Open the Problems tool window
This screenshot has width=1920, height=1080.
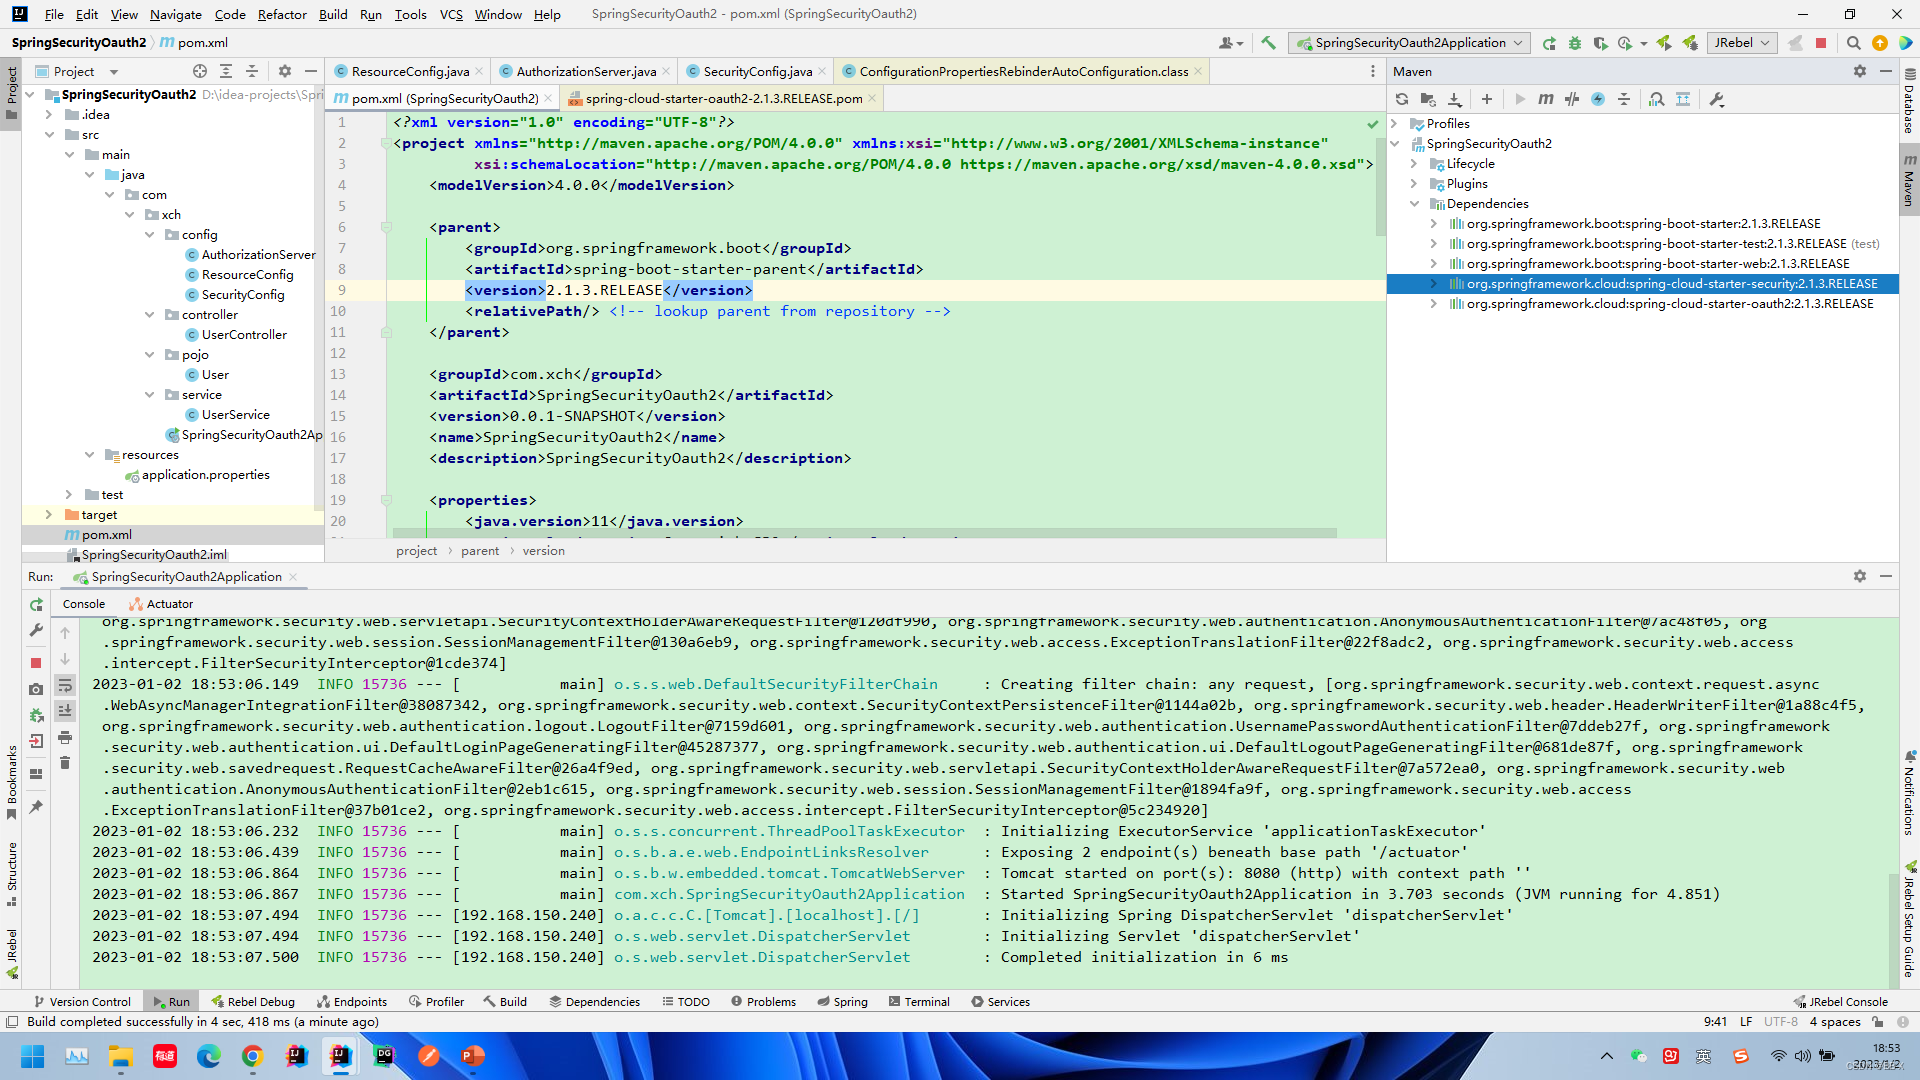tap(763, 1002)
